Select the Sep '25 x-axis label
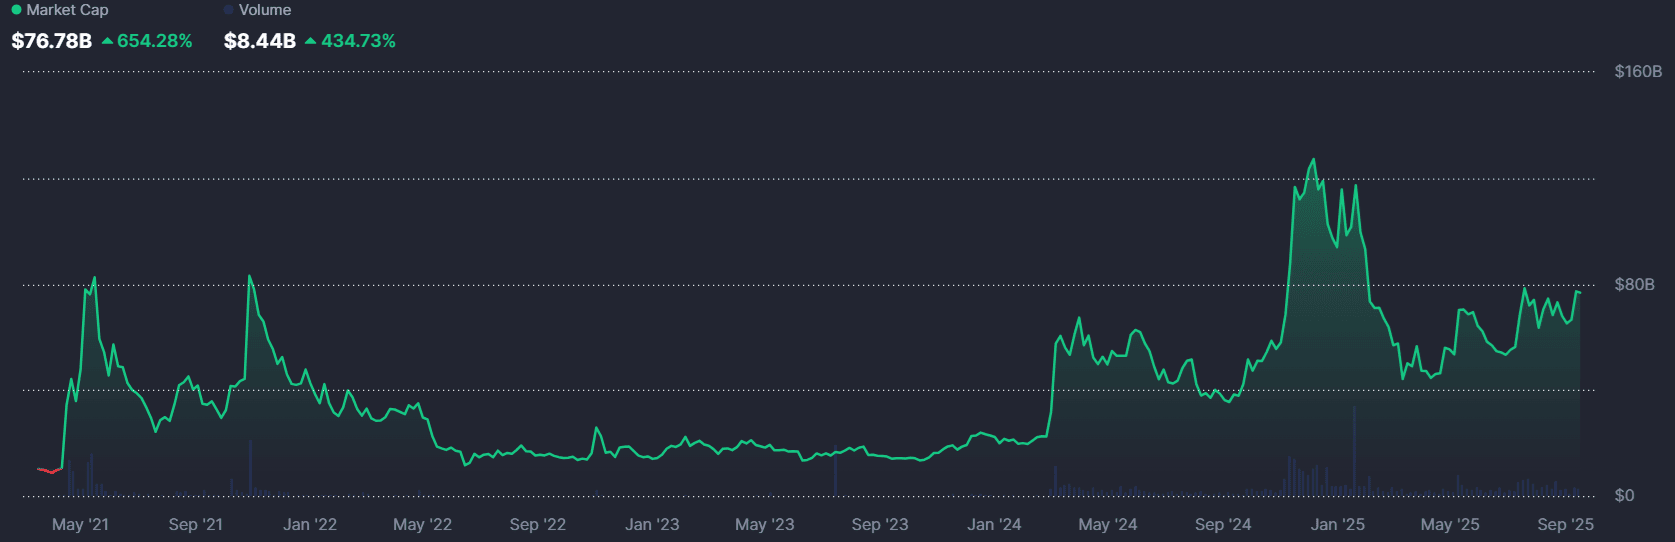 (1565, 524)
